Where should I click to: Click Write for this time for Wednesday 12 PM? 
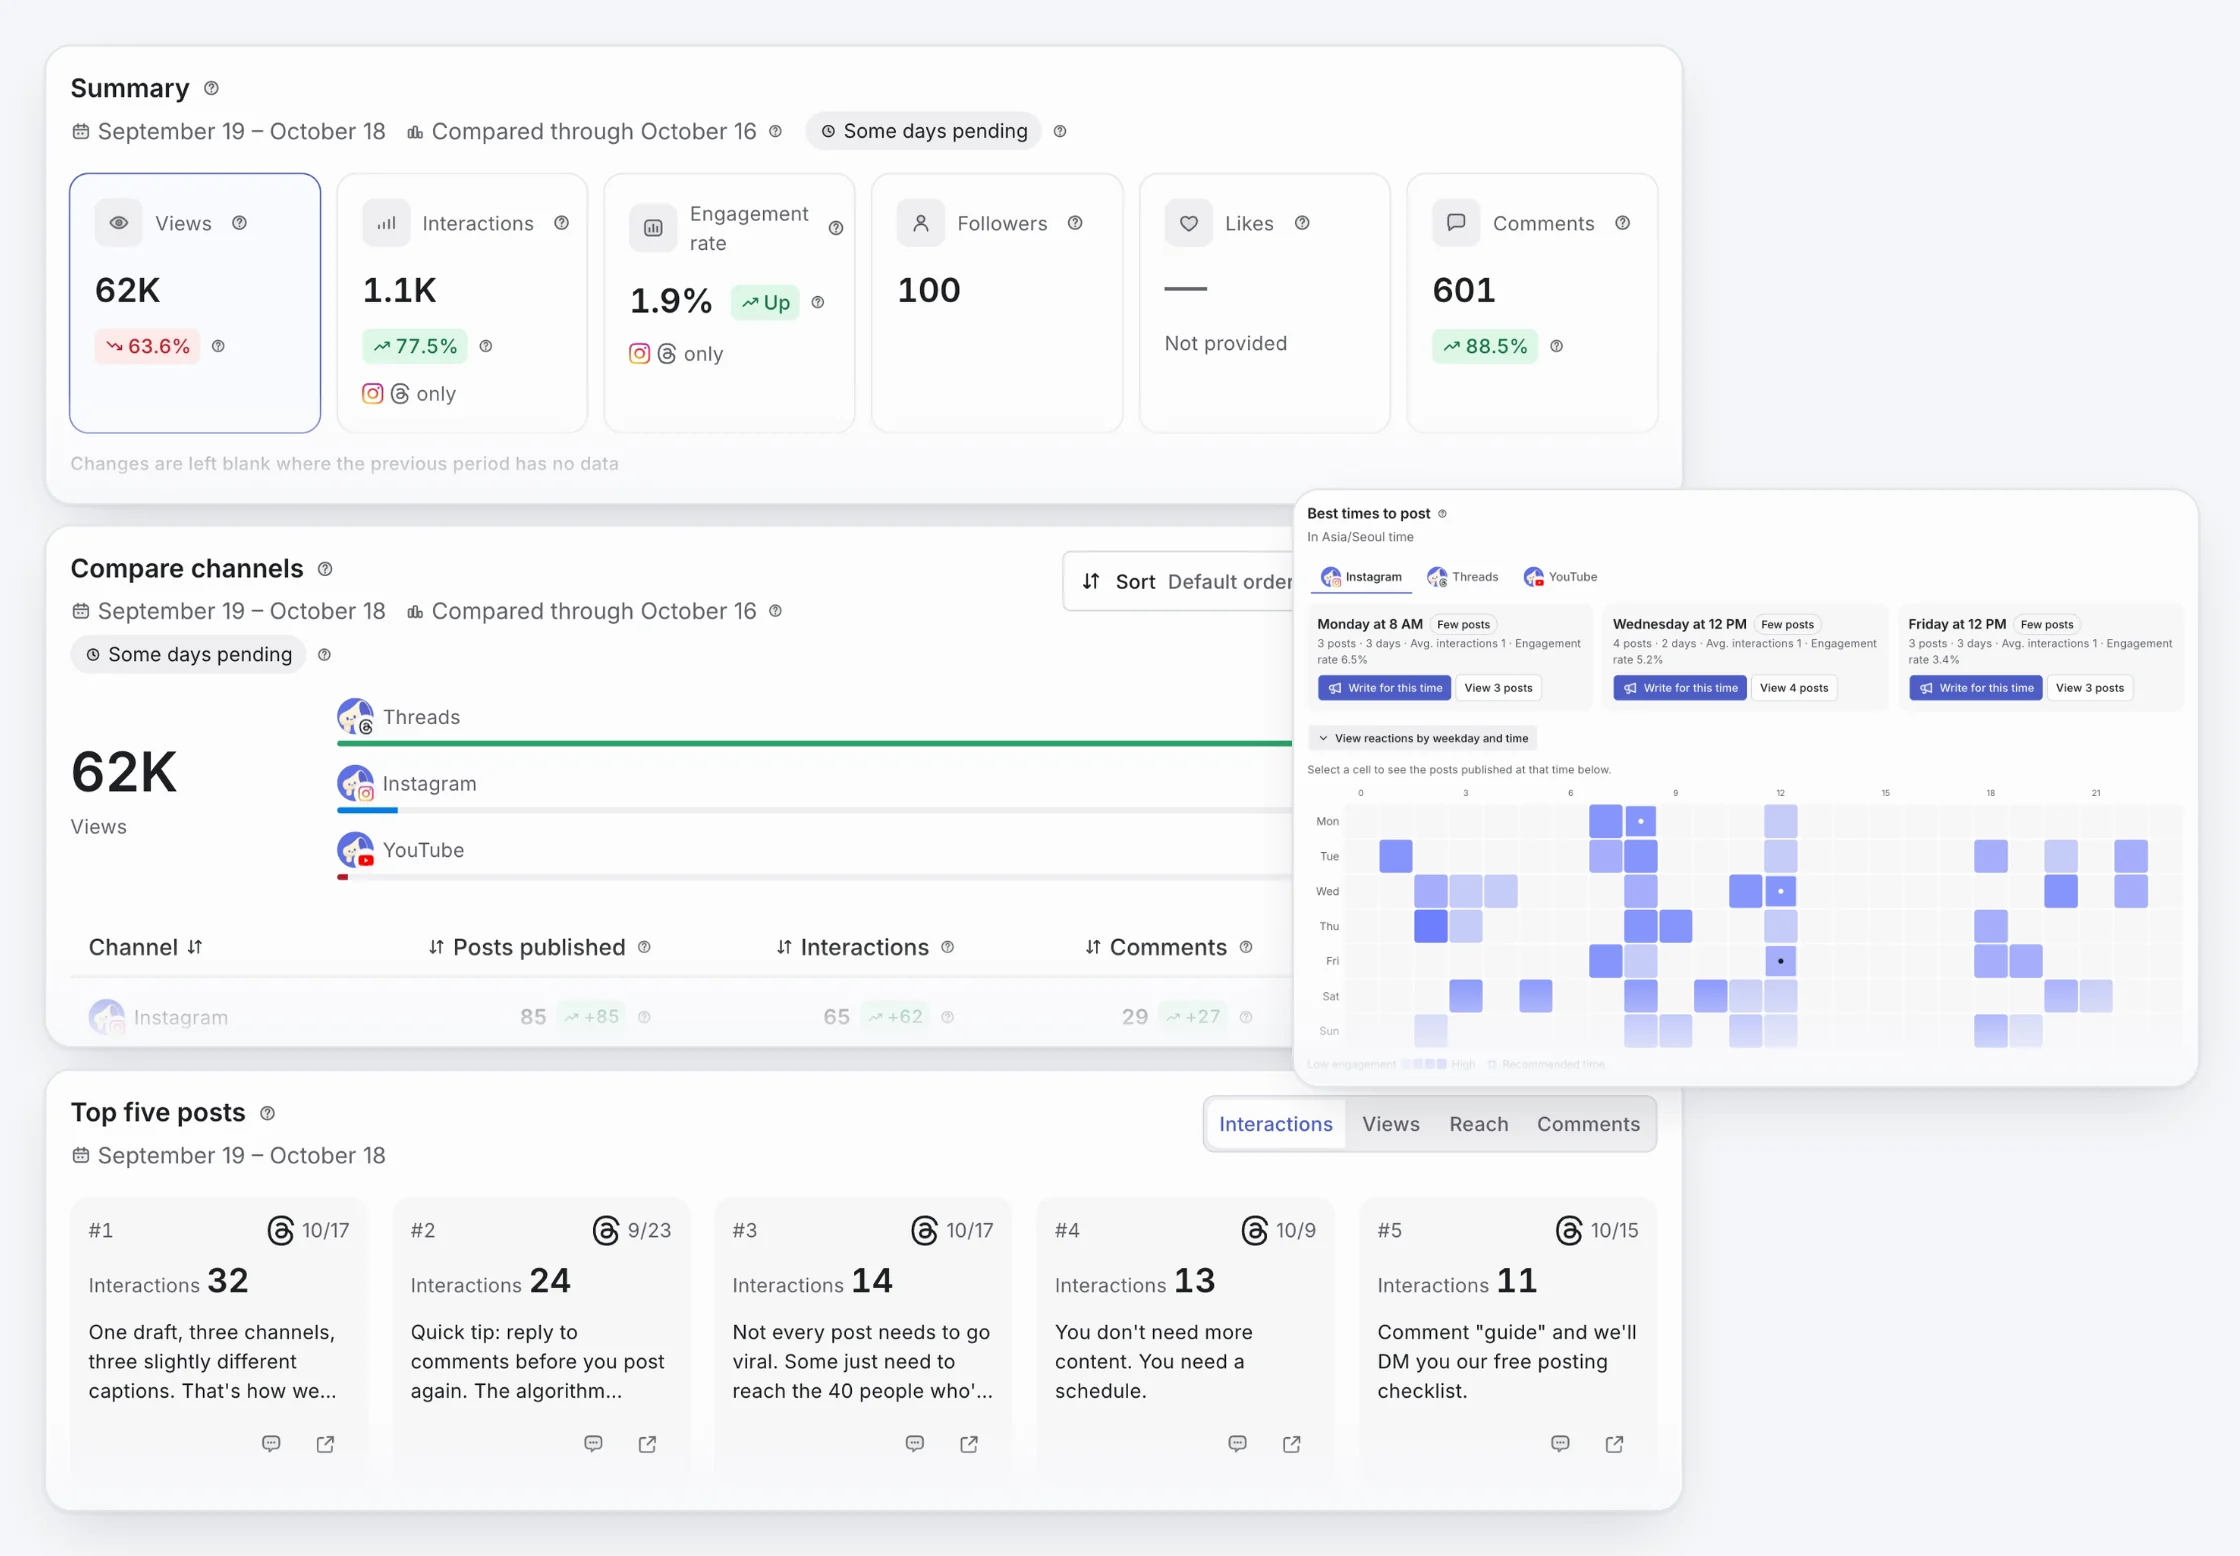pyautogui.click(x=1680, y=688)
